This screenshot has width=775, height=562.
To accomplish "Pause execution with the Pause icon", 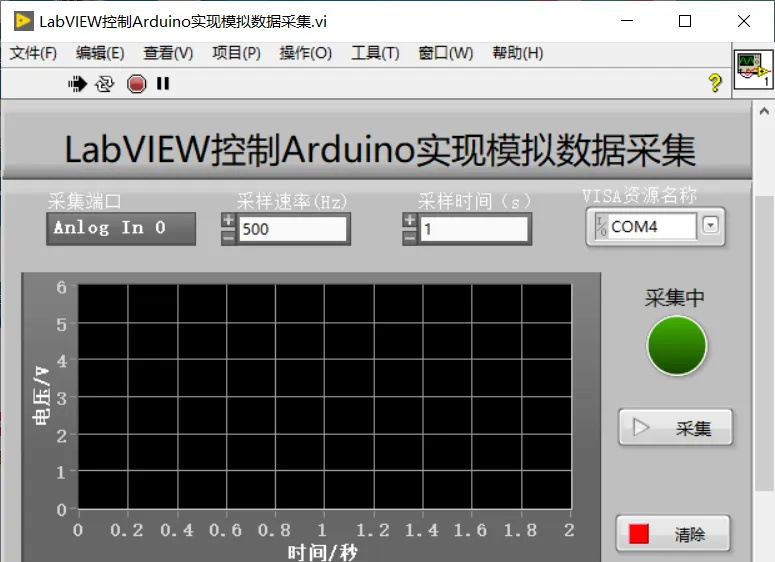I will (x=163, y=84).
